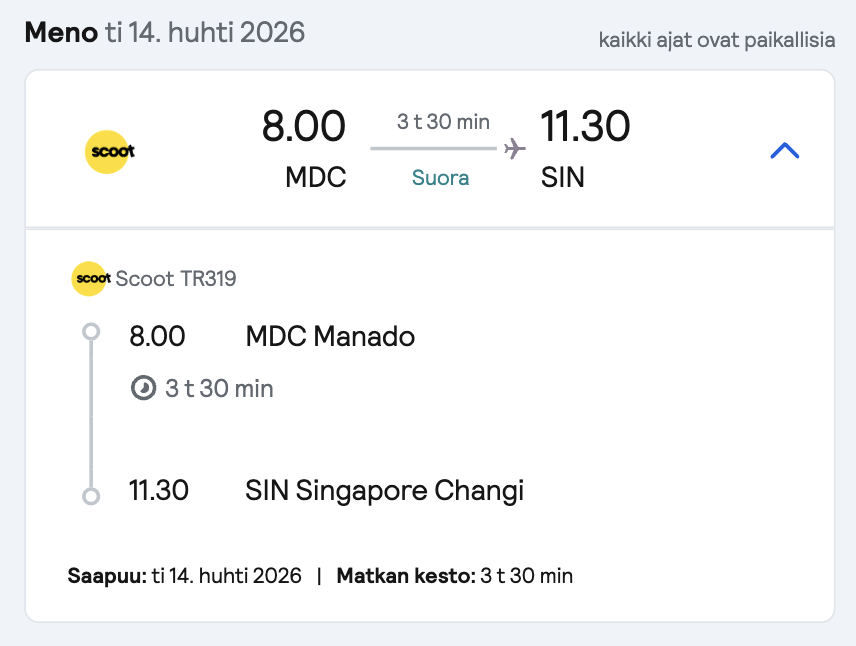
Task: Click the top departure circle marker
Action: tap(91, 331)
